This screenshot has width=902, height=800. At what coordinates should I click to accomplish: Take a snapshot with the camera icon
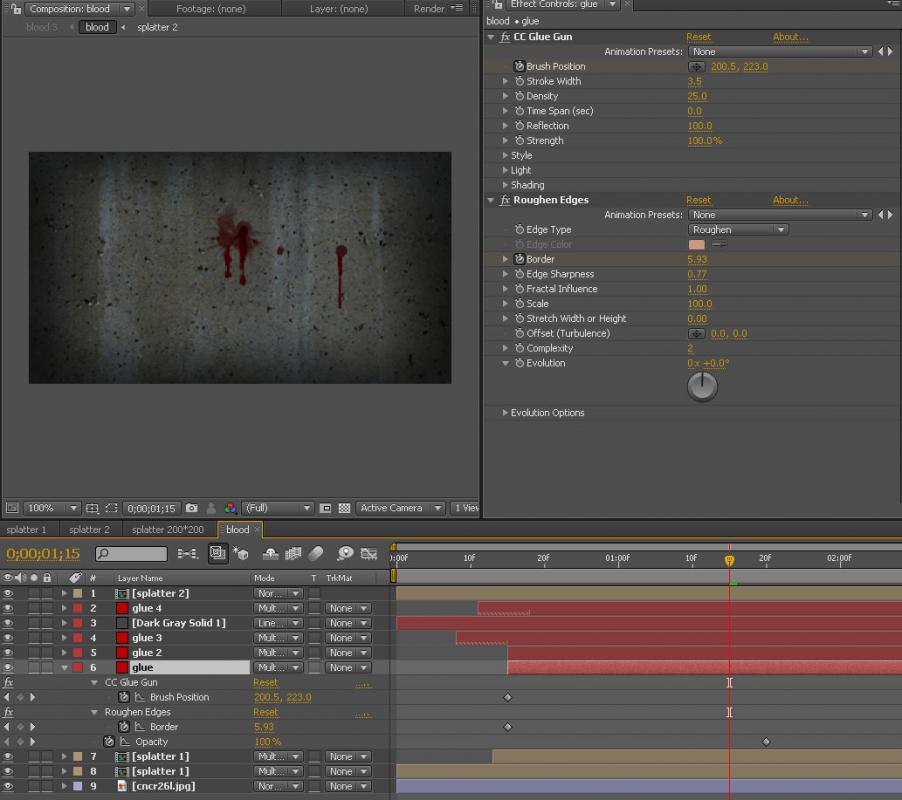click(192, 508)
